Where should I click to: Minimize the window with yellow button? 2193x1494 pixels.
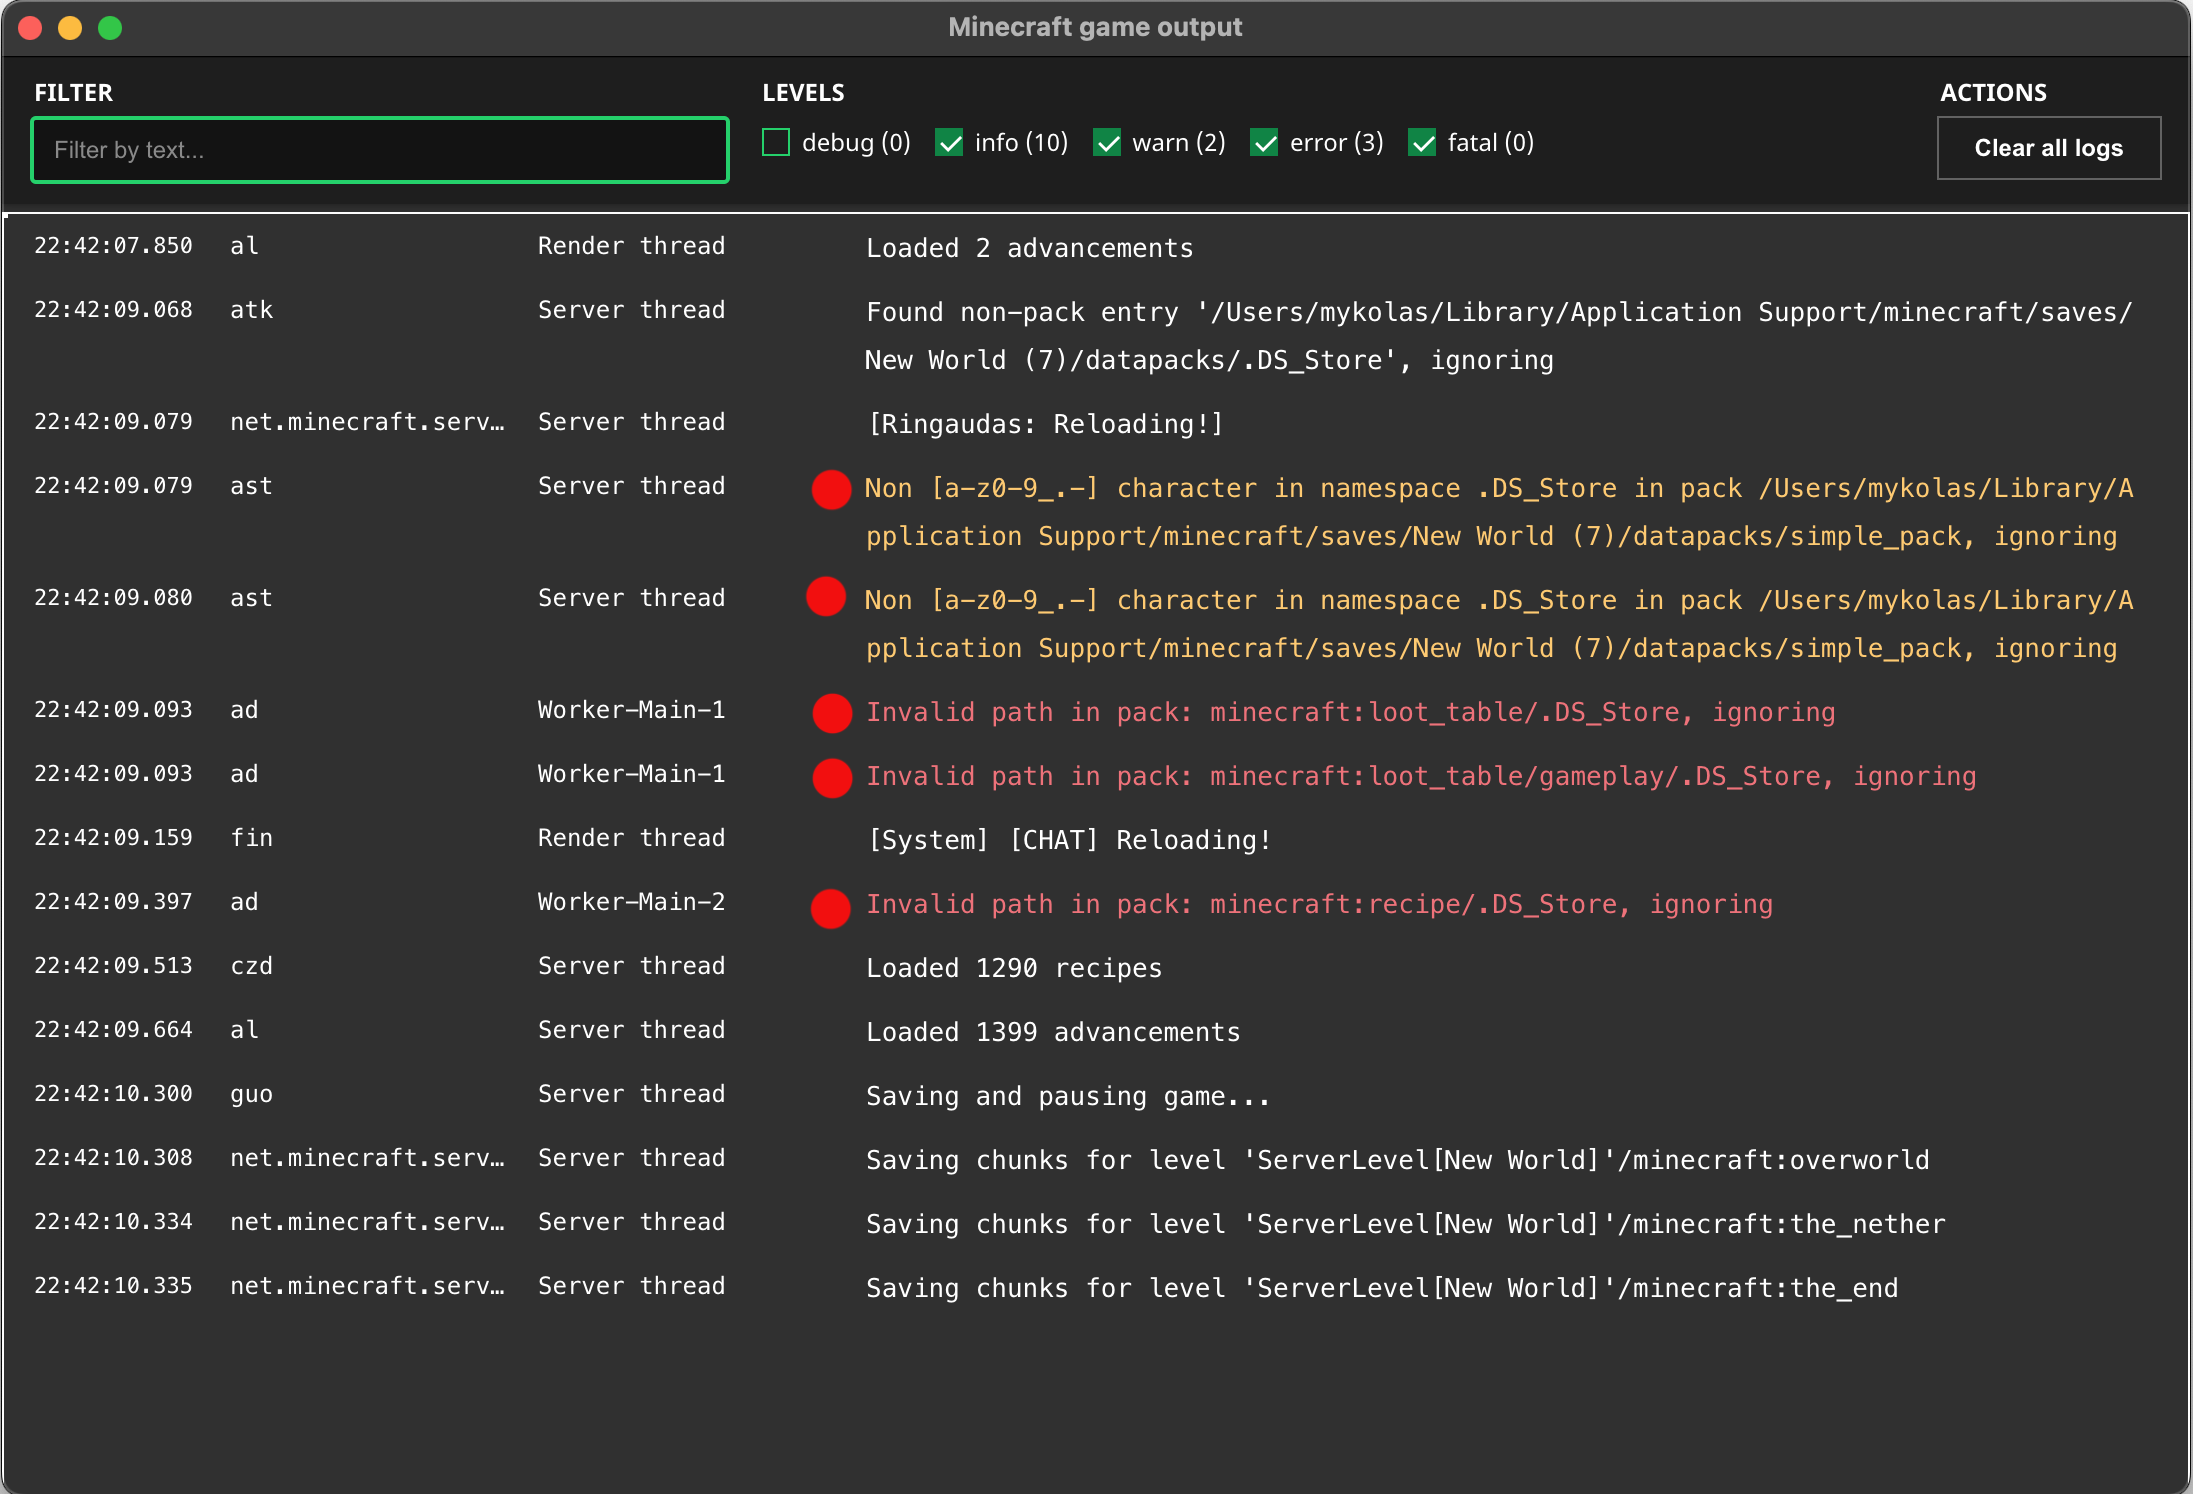[70, 28]
